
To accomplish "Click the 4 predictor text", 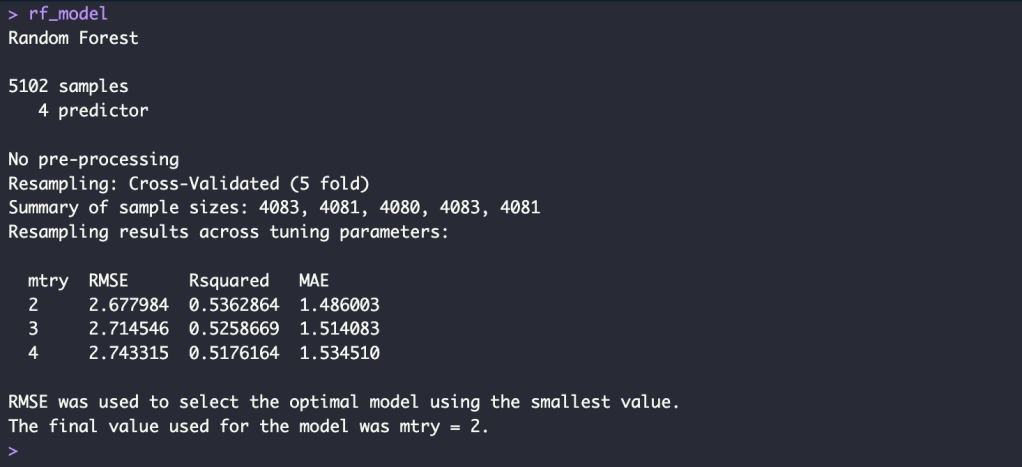I will coord(93,110).
